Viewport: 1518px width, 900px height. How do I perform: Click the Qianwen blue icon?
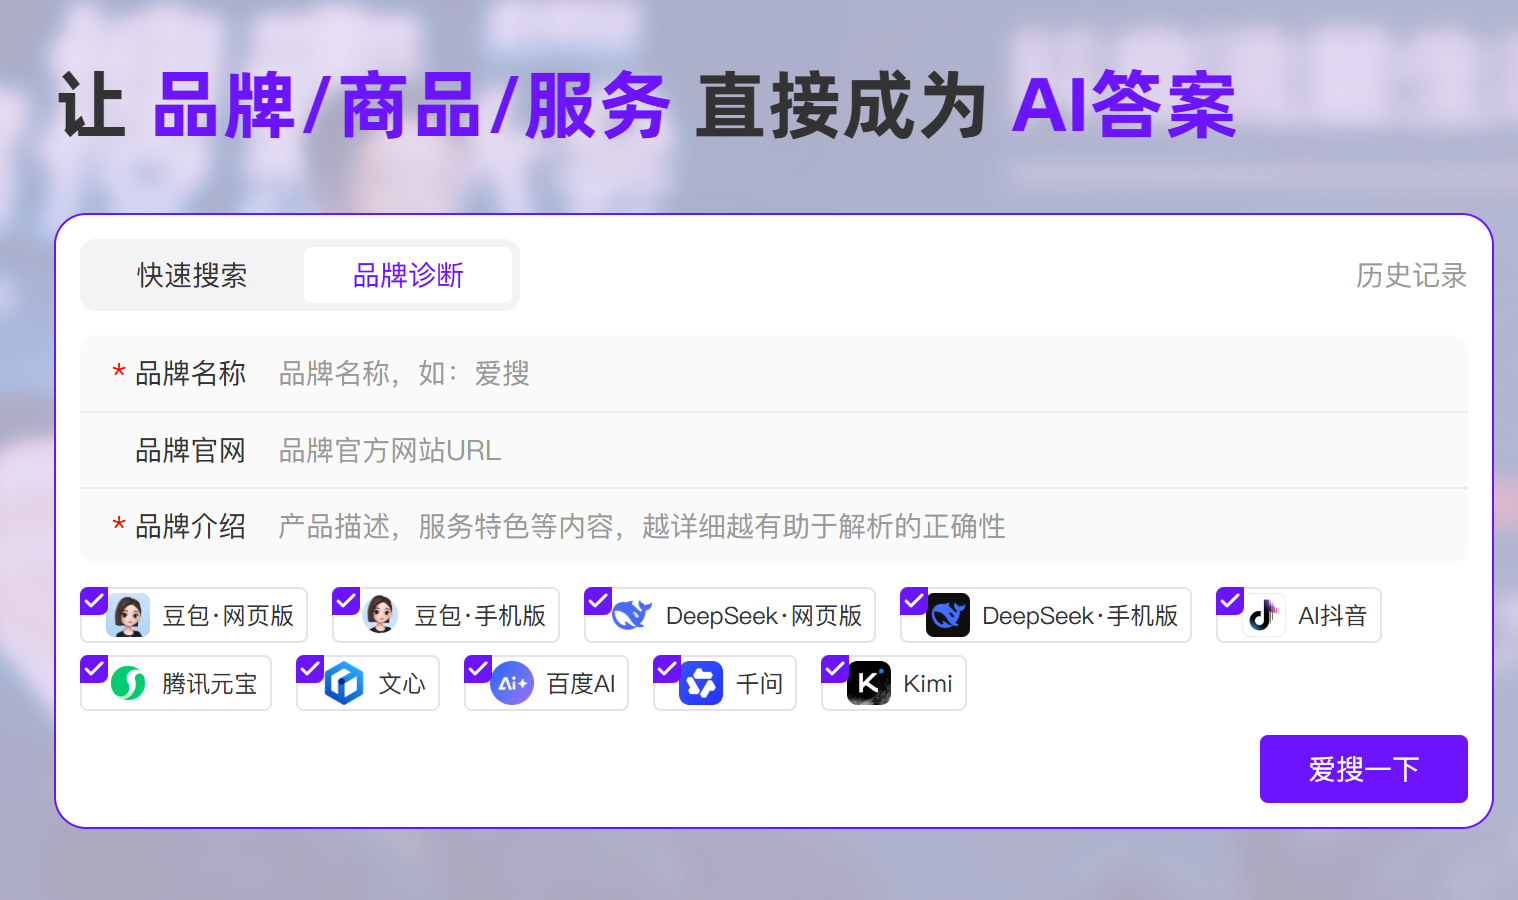[x=701, y=684]
